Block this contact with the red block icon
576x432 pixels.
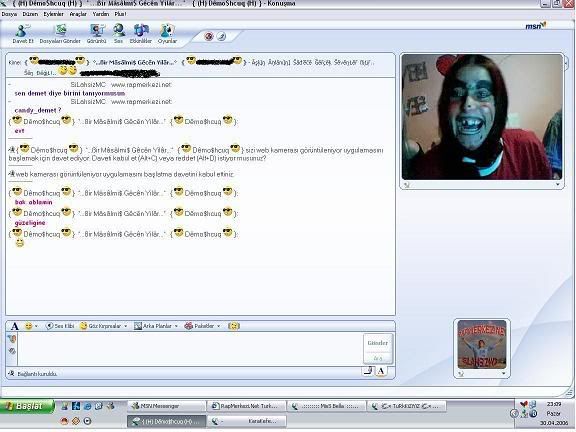209,36
